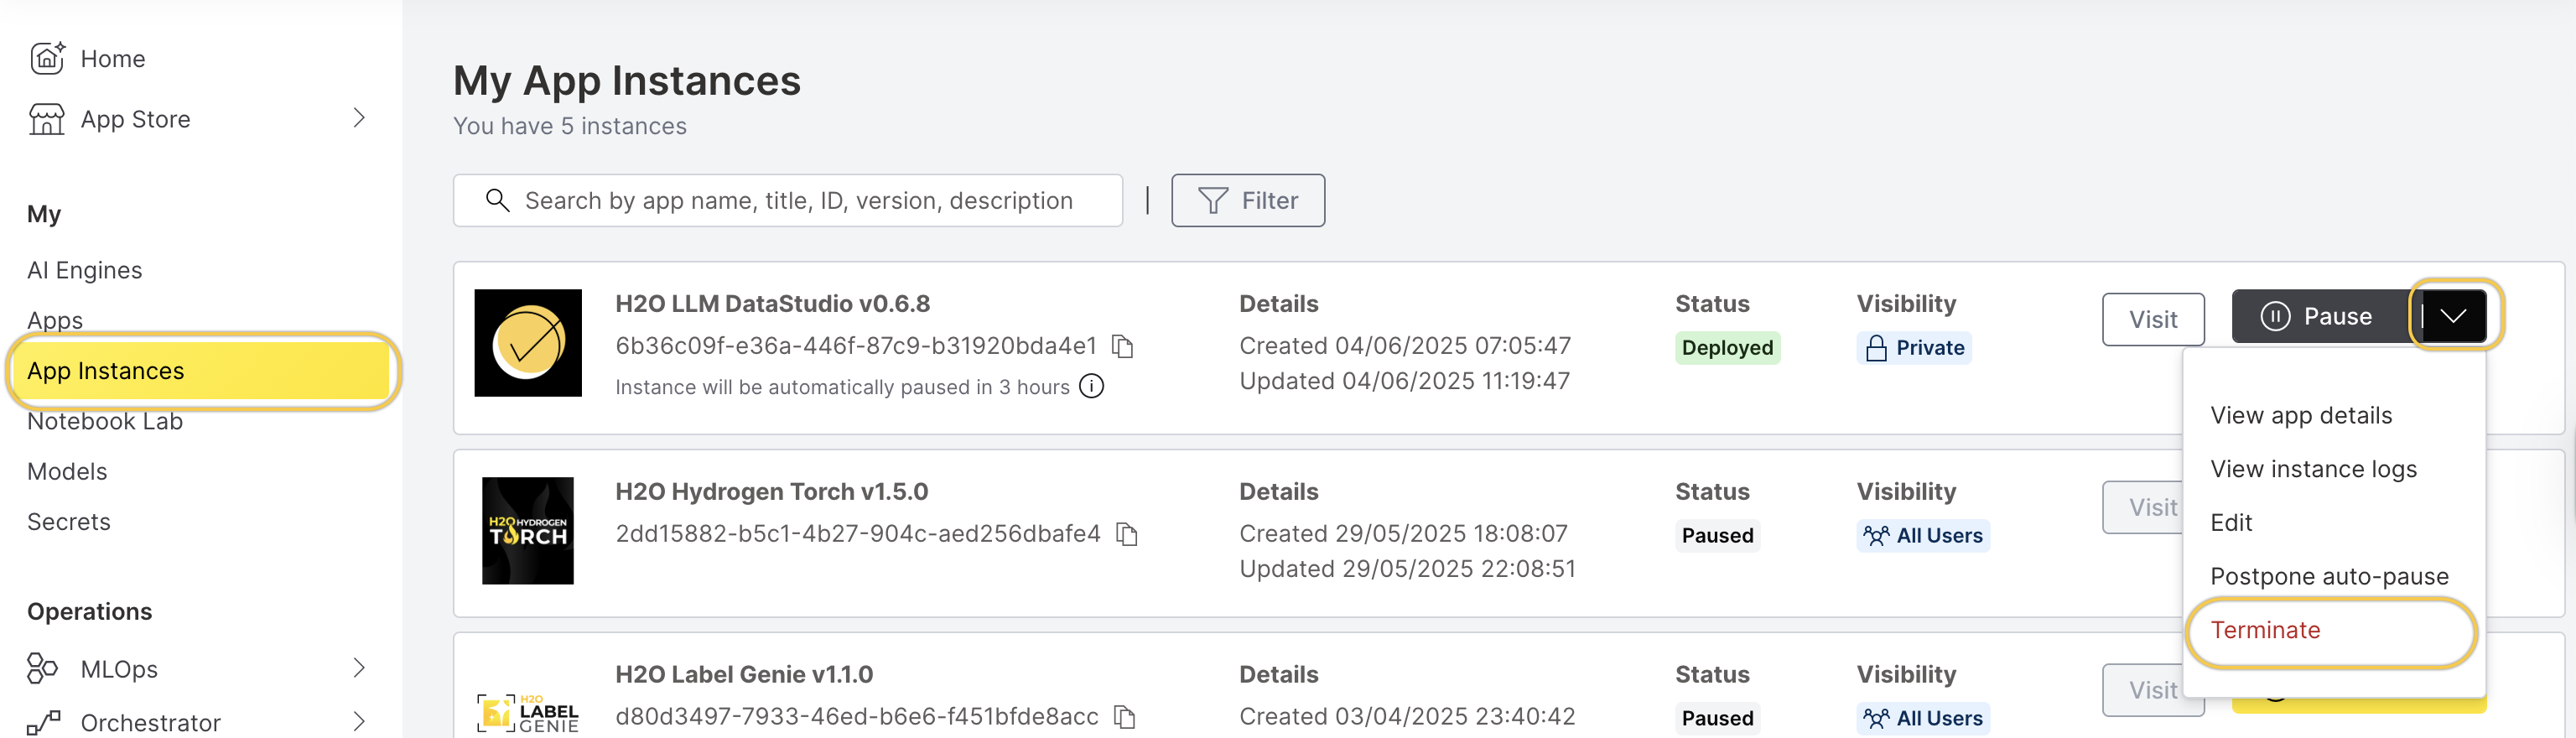Open Home in the sidebar
This screenshot has width=2576, height=738.
click(x=113, y=59)
